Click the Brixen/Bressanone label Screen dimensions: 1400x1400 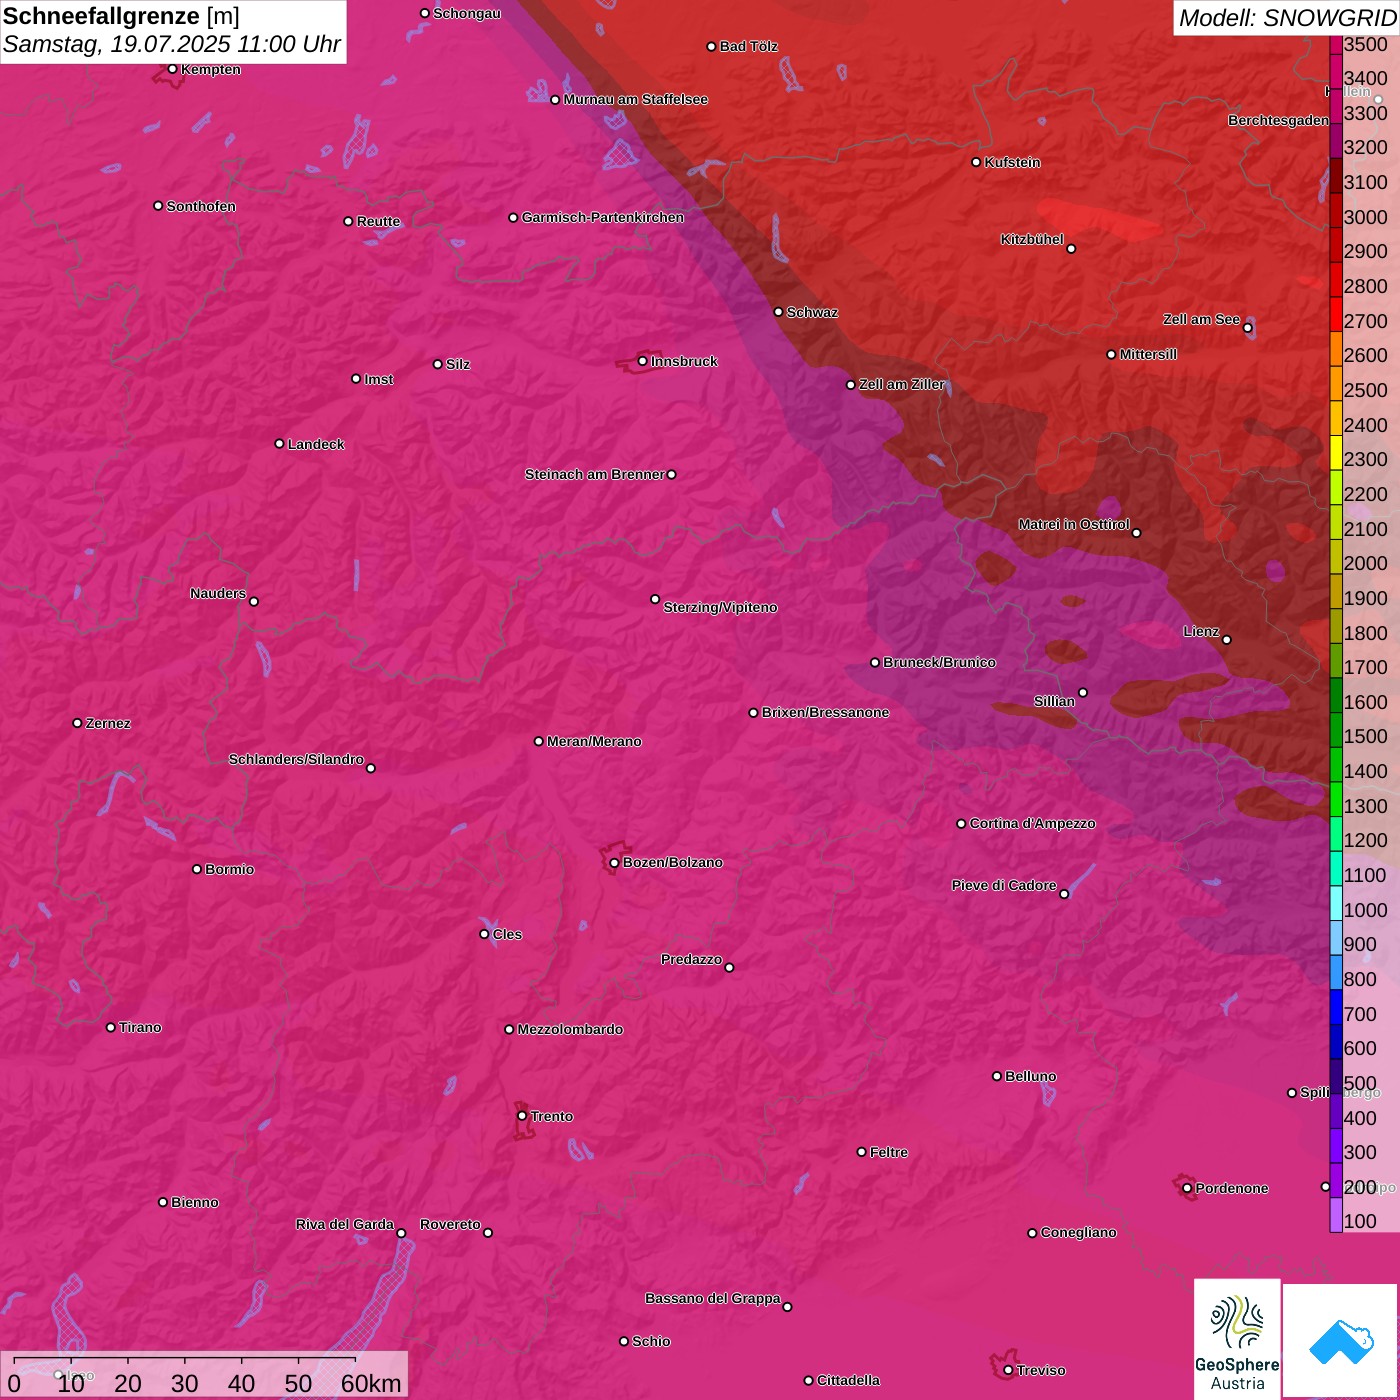pos(825,712)
